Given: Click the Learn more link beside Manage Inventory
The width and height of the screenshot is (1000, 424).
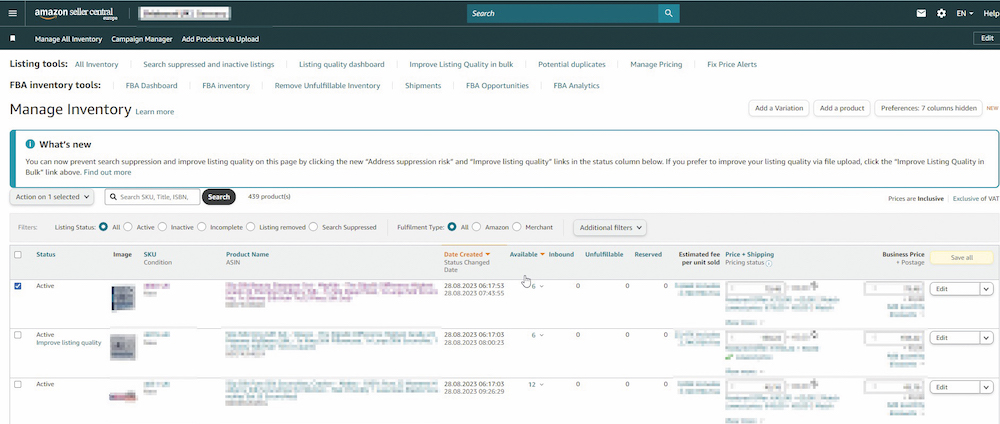Looking at the screenshot, I should point(154,112).
